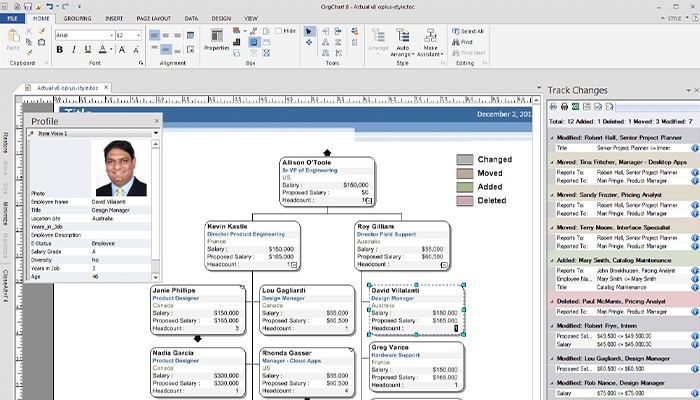
Task: Click the Changed legend color swatch
Action: [x=466, y=159]
